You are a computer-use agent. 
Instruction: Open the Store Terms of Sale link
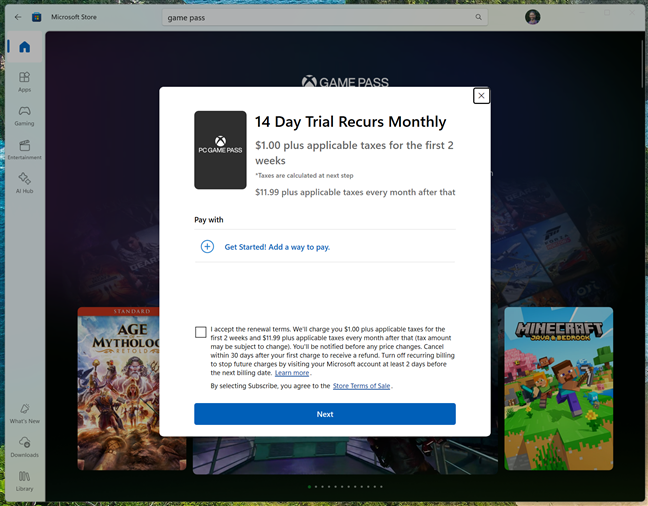pos(361,386)
